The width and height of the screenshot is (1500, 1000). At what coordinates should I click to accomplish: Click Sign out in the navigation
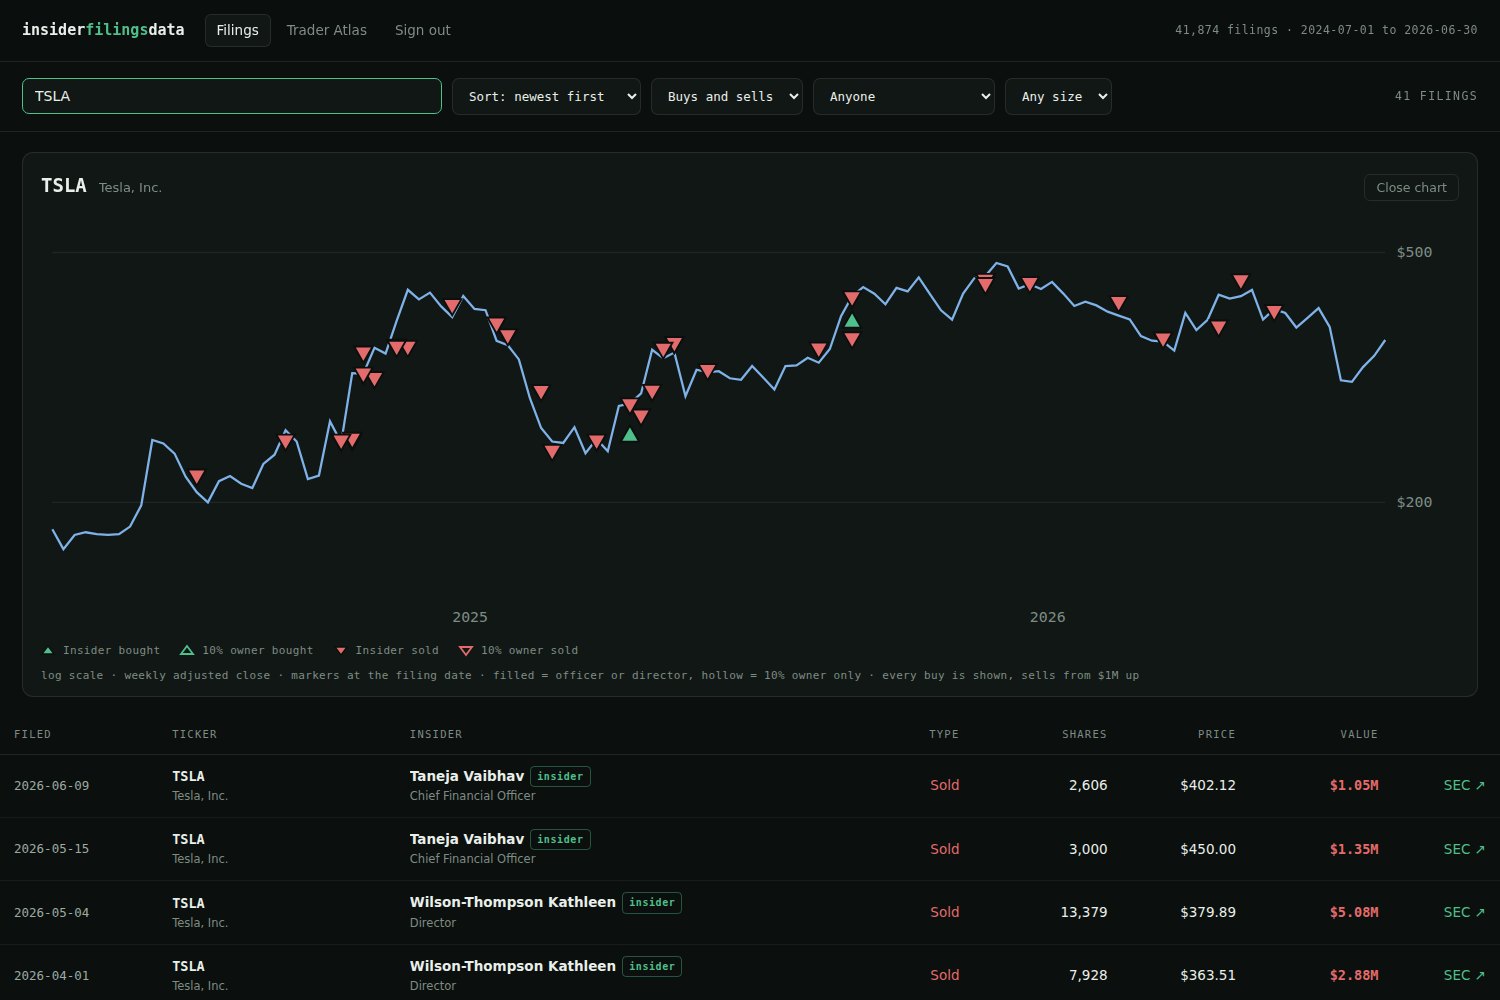point(423,30)
